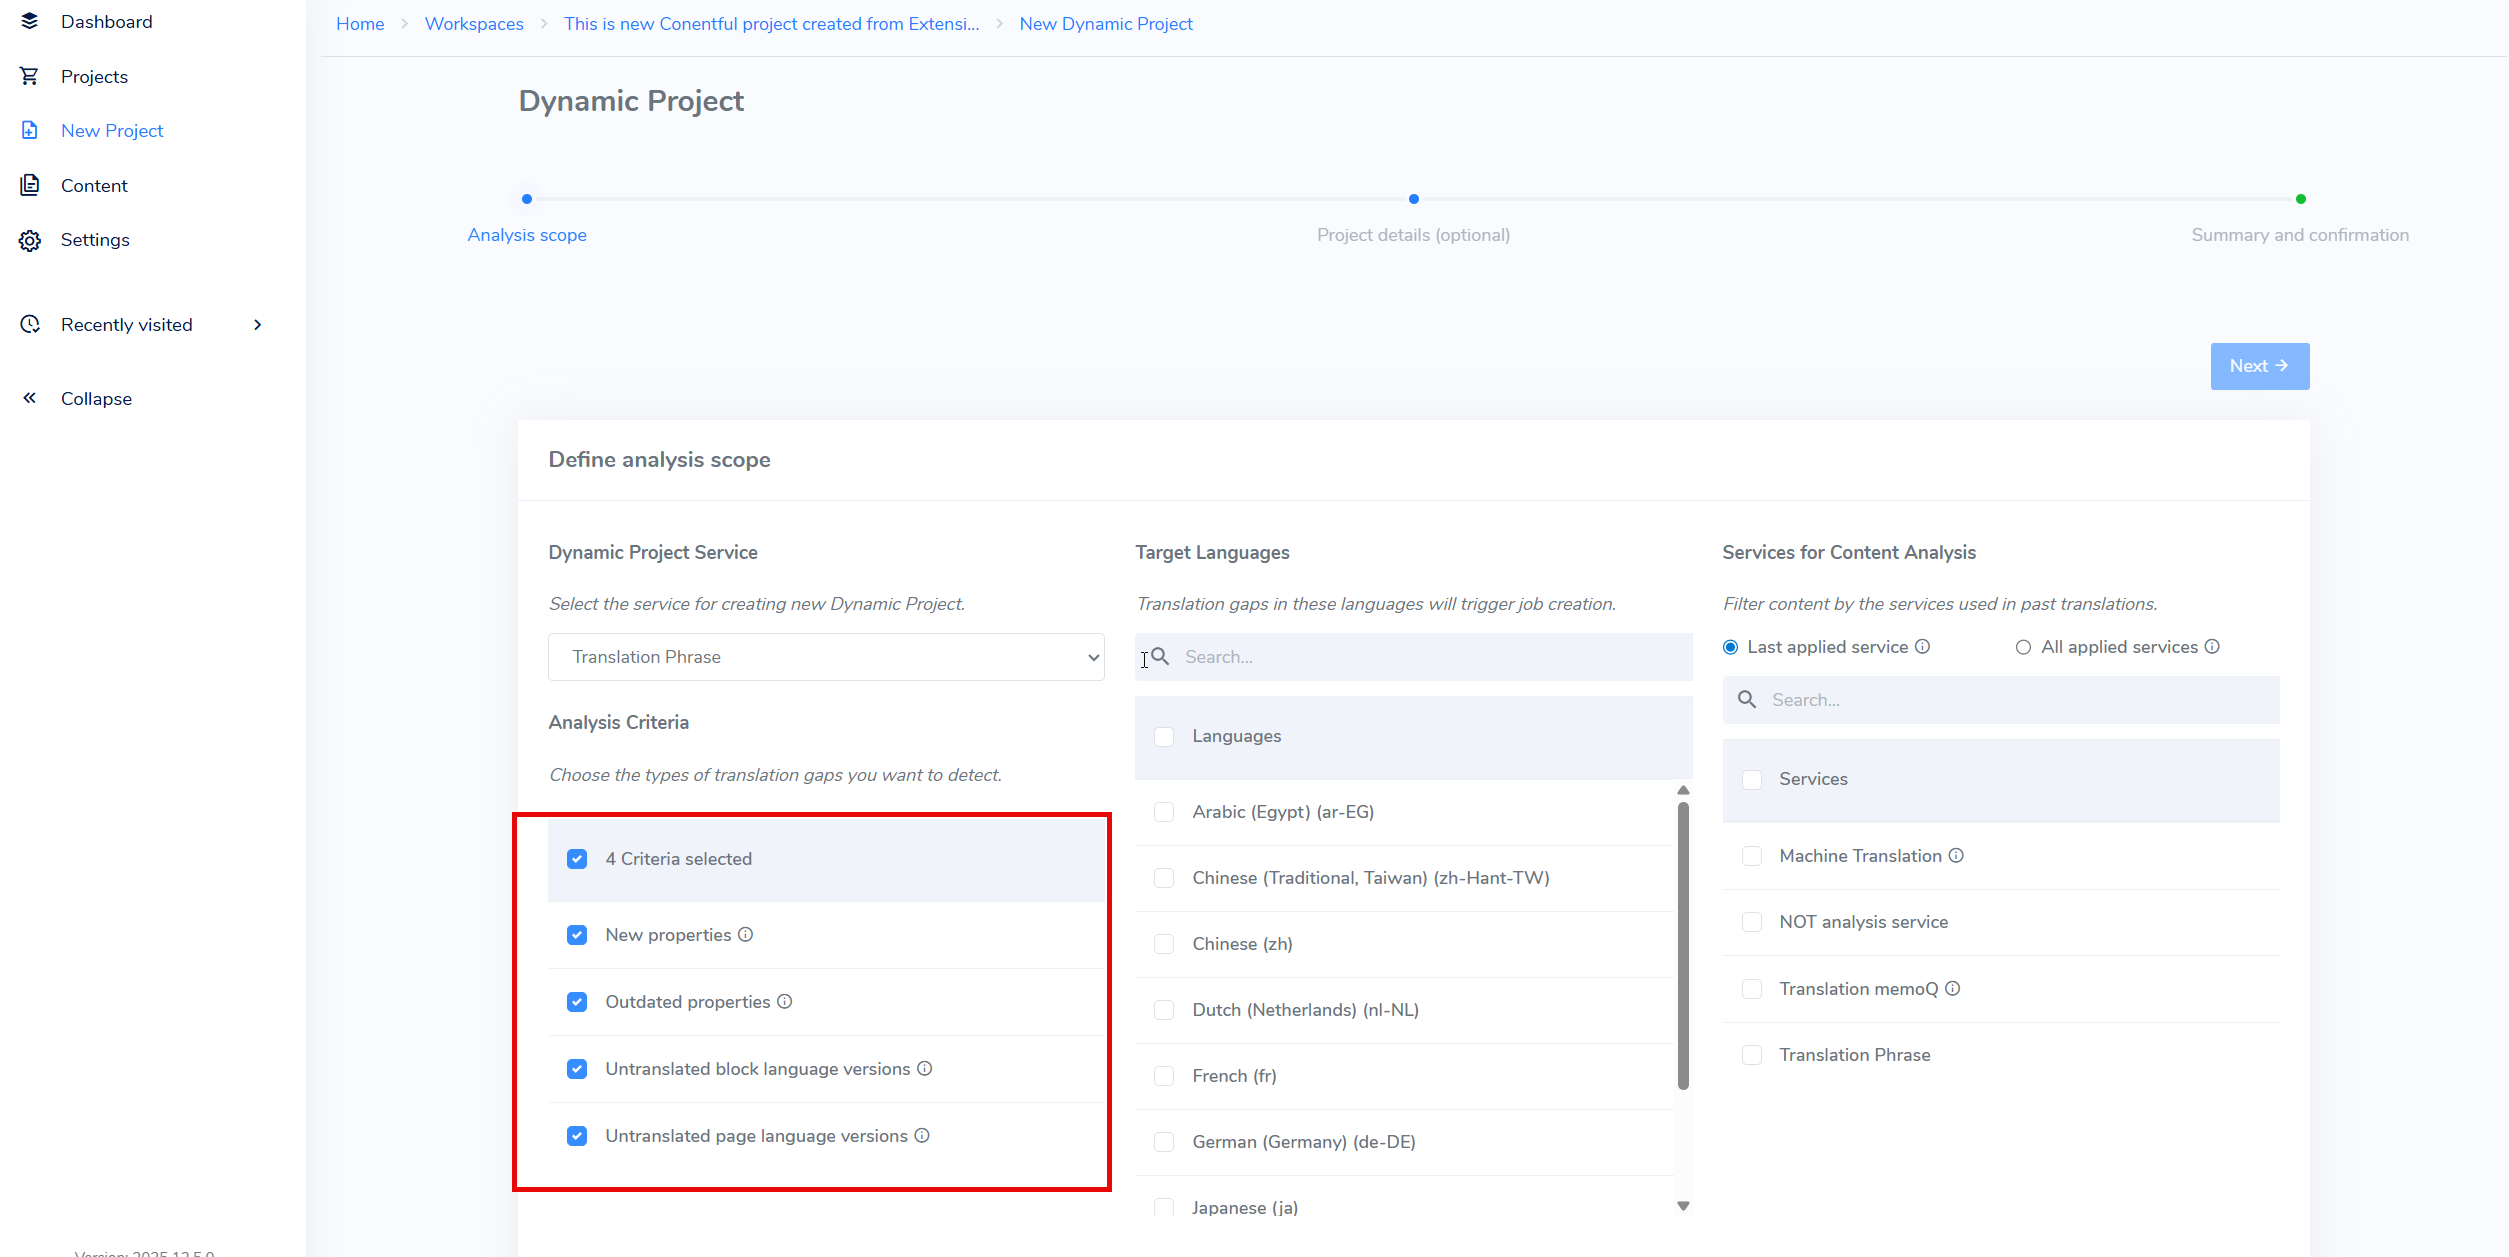Uncheck the Outdated properties checkbox

577,1002
